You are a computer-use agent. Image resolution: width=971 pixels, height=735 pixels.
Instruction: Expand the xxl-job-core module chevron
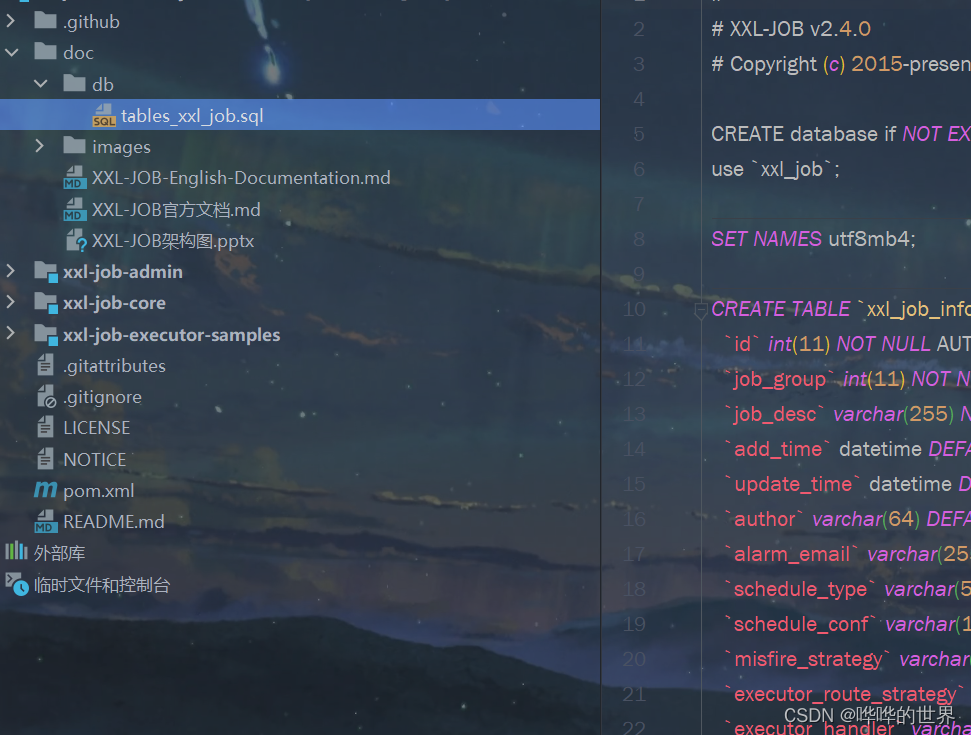click(11, 302)
